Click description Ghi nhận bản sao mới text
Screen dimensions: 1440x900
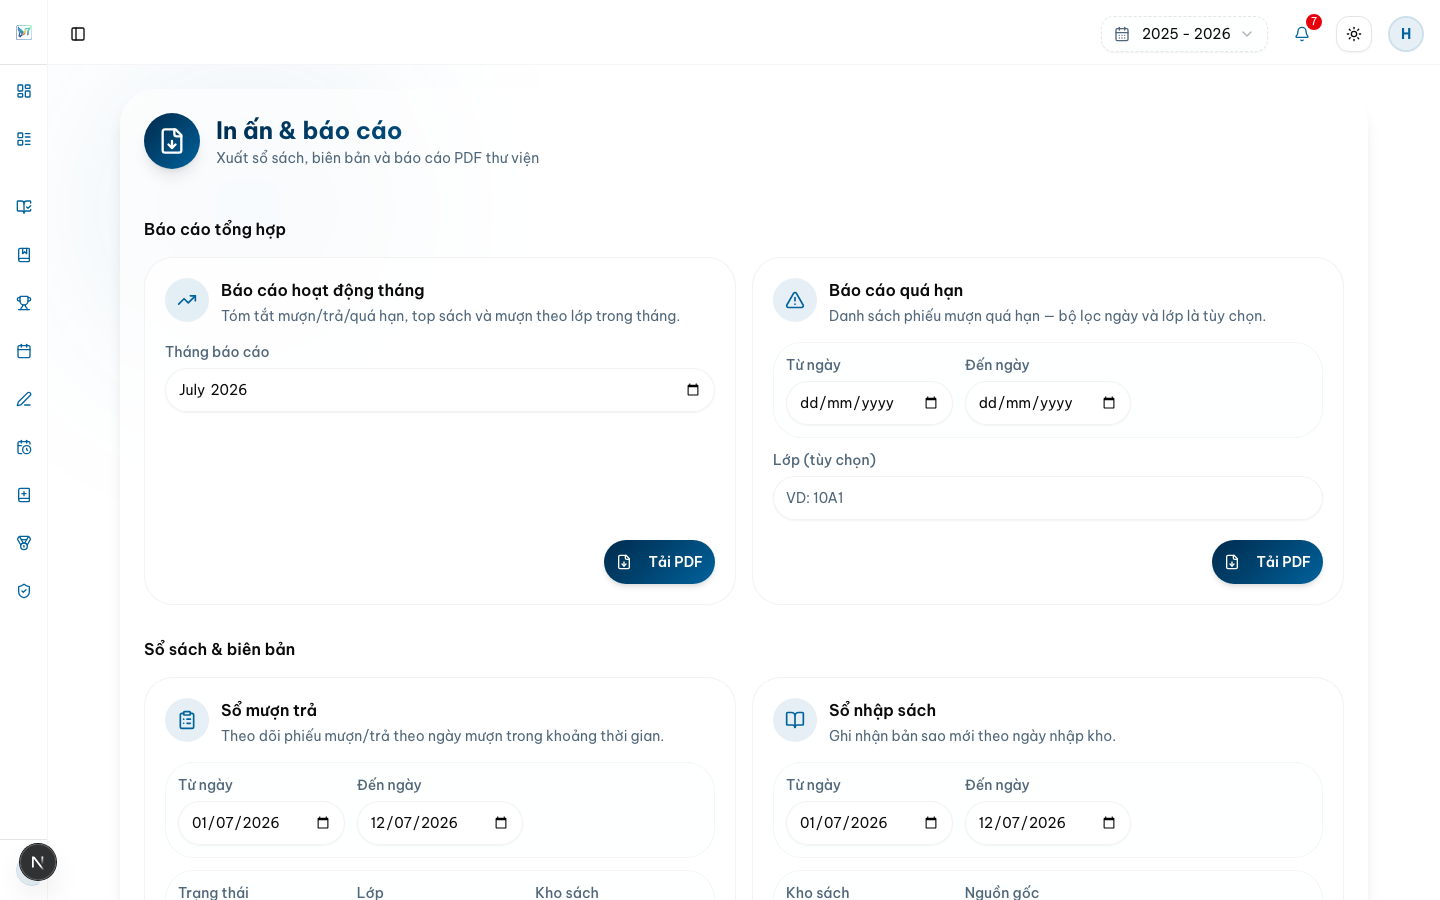pyautogui.click(x=972, y=736)
